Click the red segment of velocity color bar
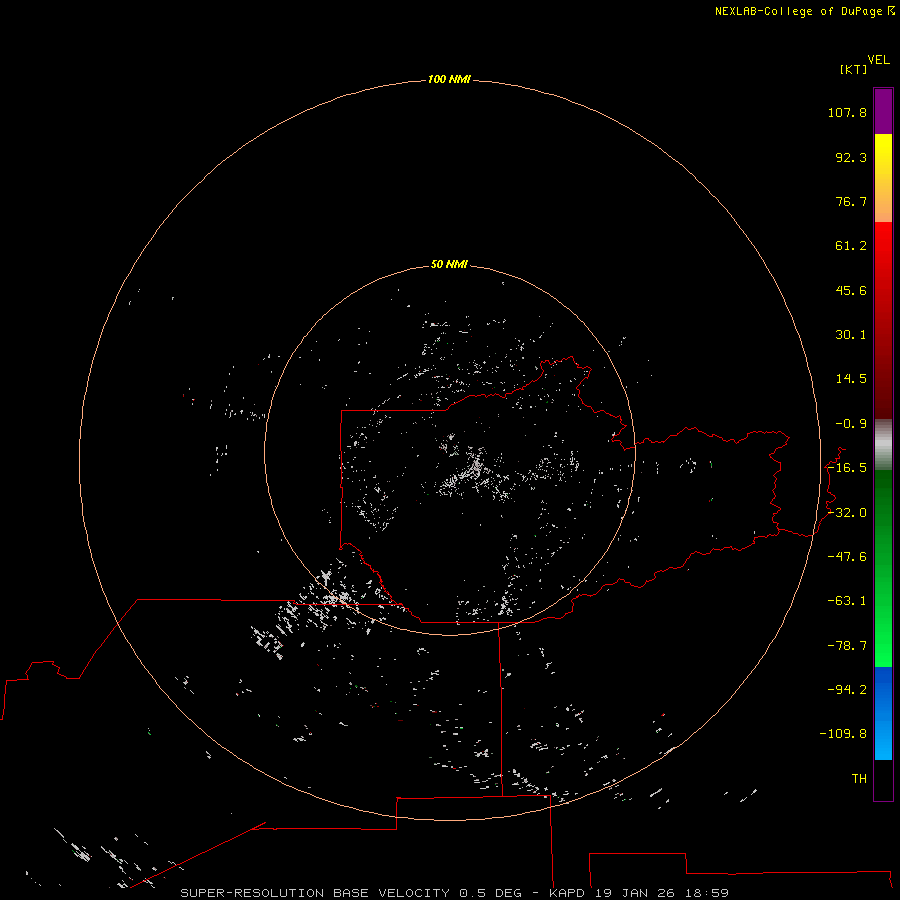The image size is (900, 900). [883, 320]
